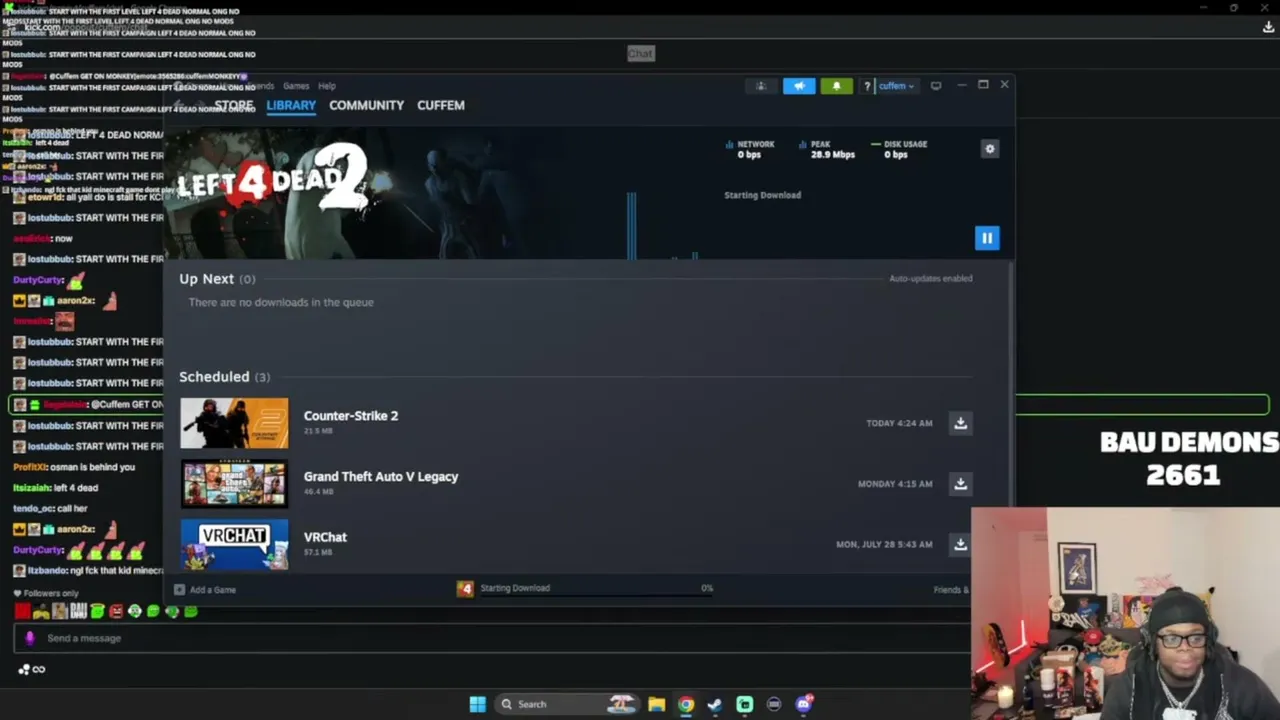Open Steam from the taskbar
This screenshot has width=1280, height=720.
point(715,704)
